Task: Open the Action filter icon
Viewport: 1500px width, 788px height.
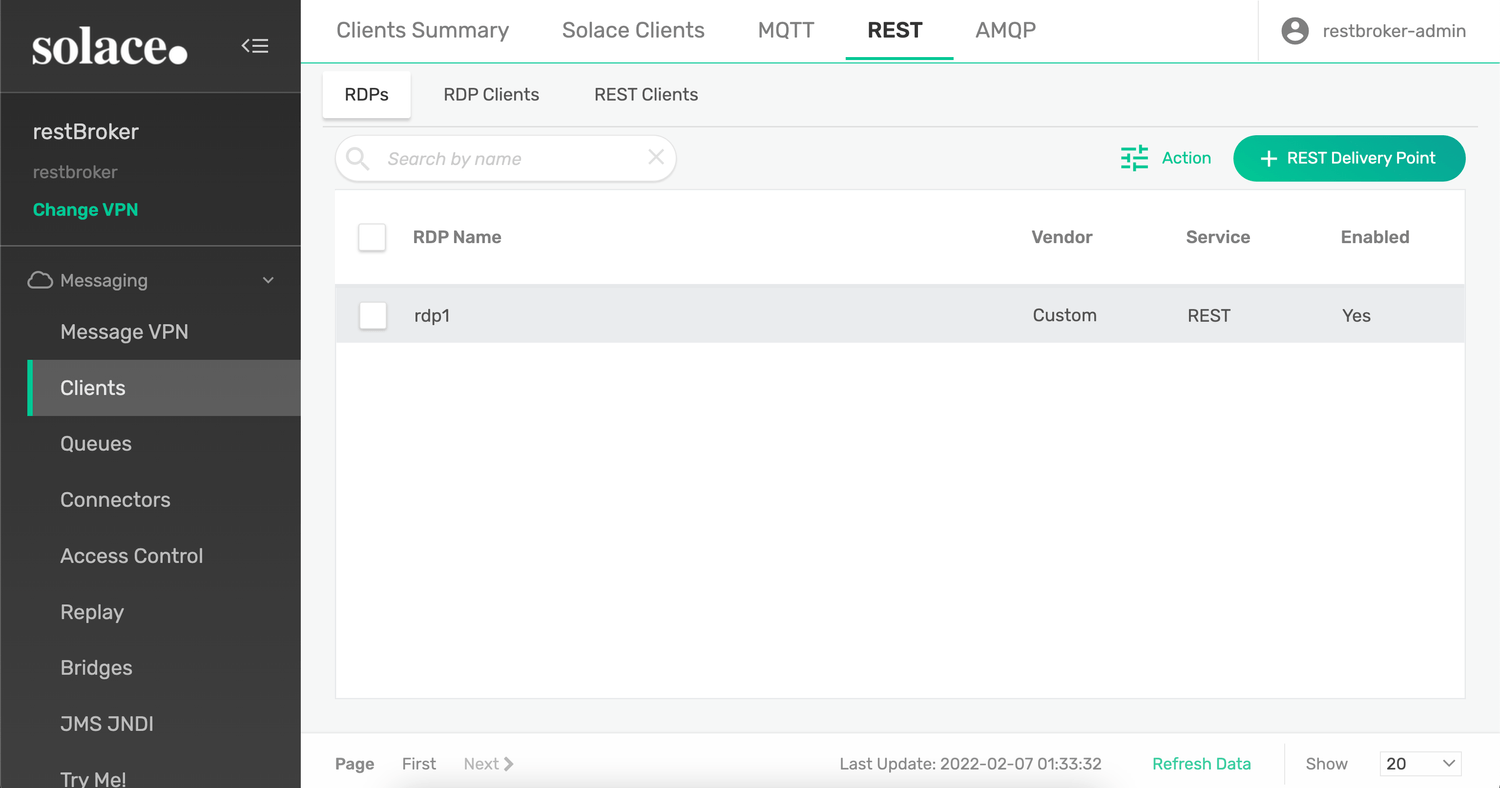Action: coord(1134,158)
